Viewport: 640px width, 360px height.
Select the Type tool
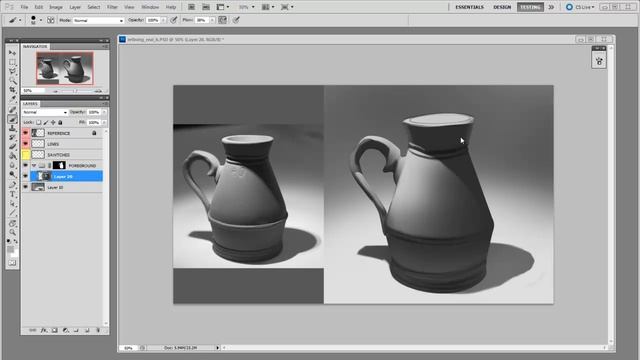[12, 194]
